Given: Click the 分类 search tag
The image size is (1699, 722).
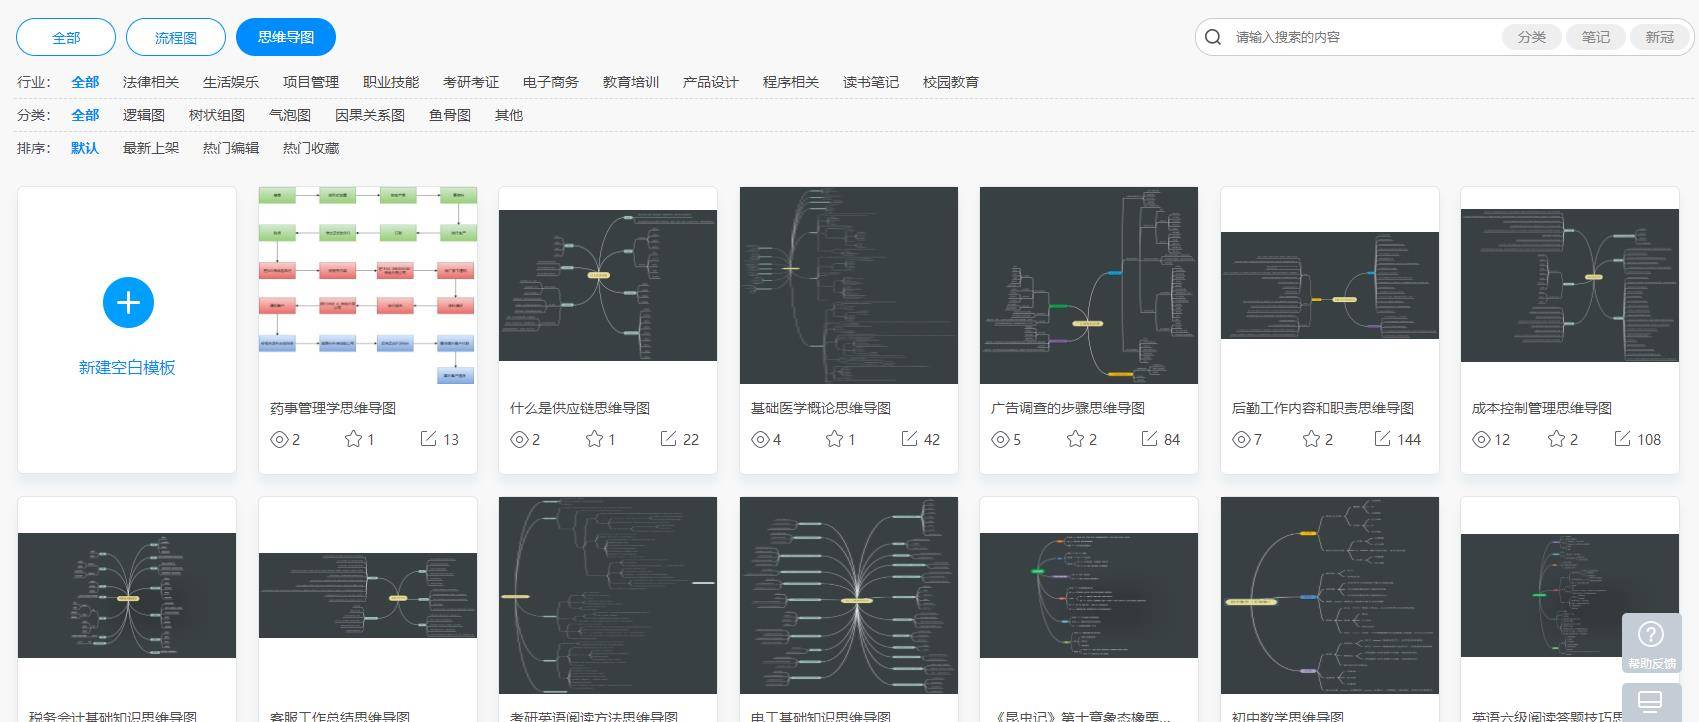Looking at the screenshot, I should pyautogui.click(x=1532, y=37).
